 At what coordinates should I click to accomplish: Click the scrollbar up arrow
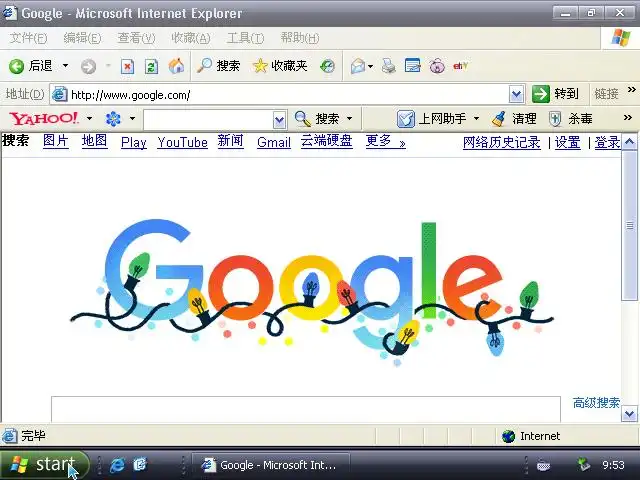(x=629, y=142)
